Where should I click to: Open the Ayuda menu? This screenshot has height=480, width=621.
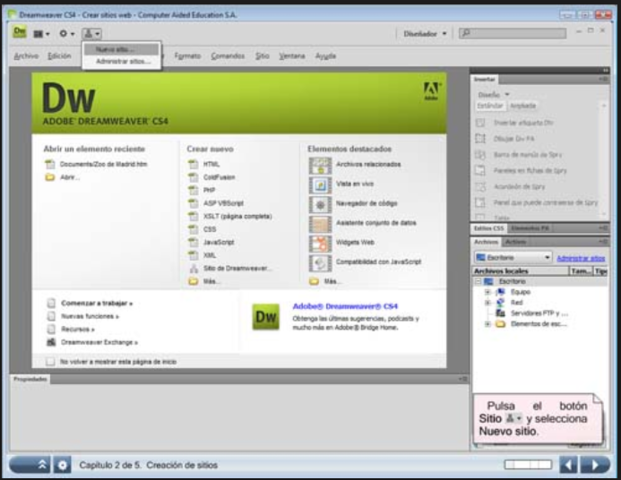click(326, 56)
